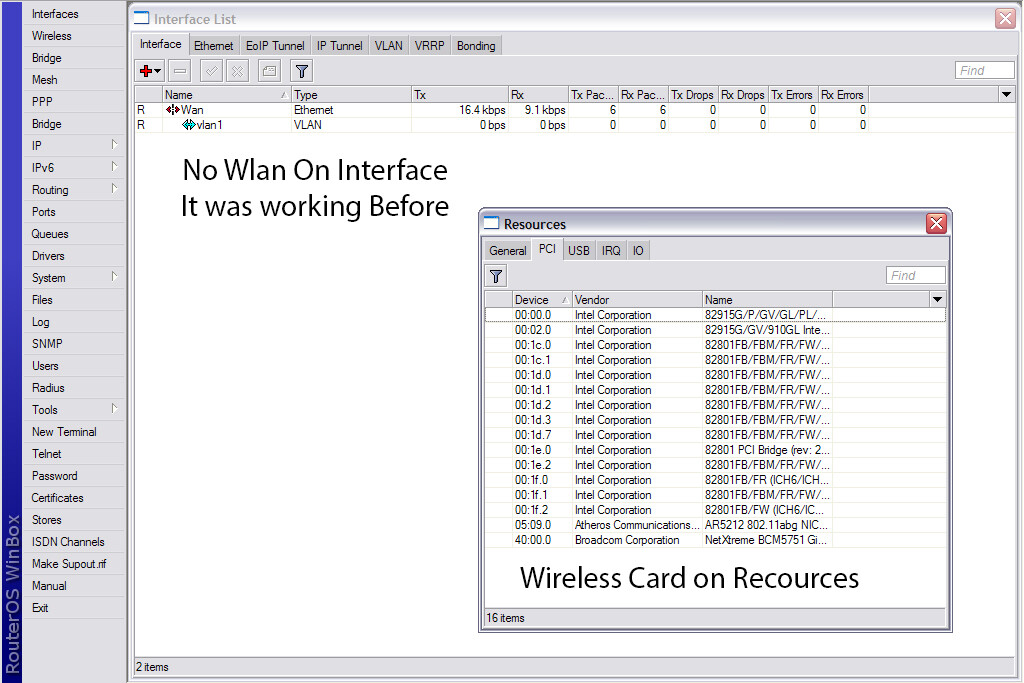Click the Find field in Resources window

pos(915,276)
